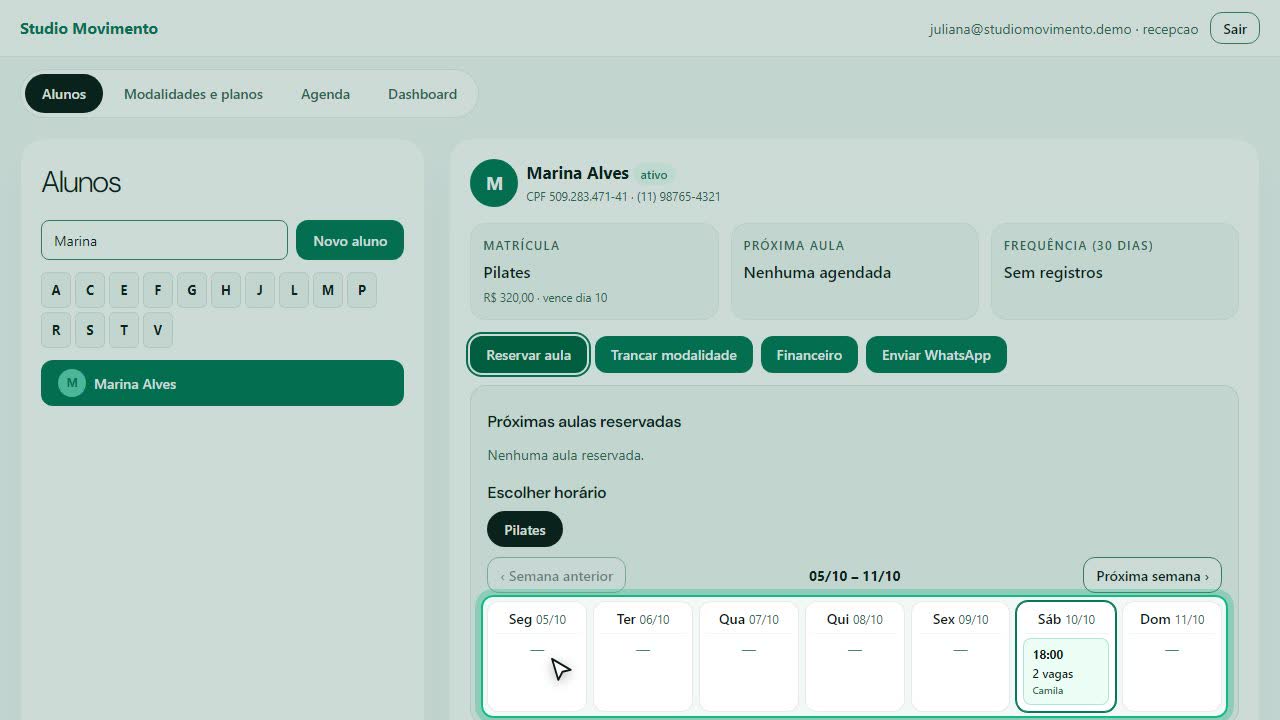Open the Alunos tab
The width and height of the screenshot is (1280, 720).
click(64, 94)
